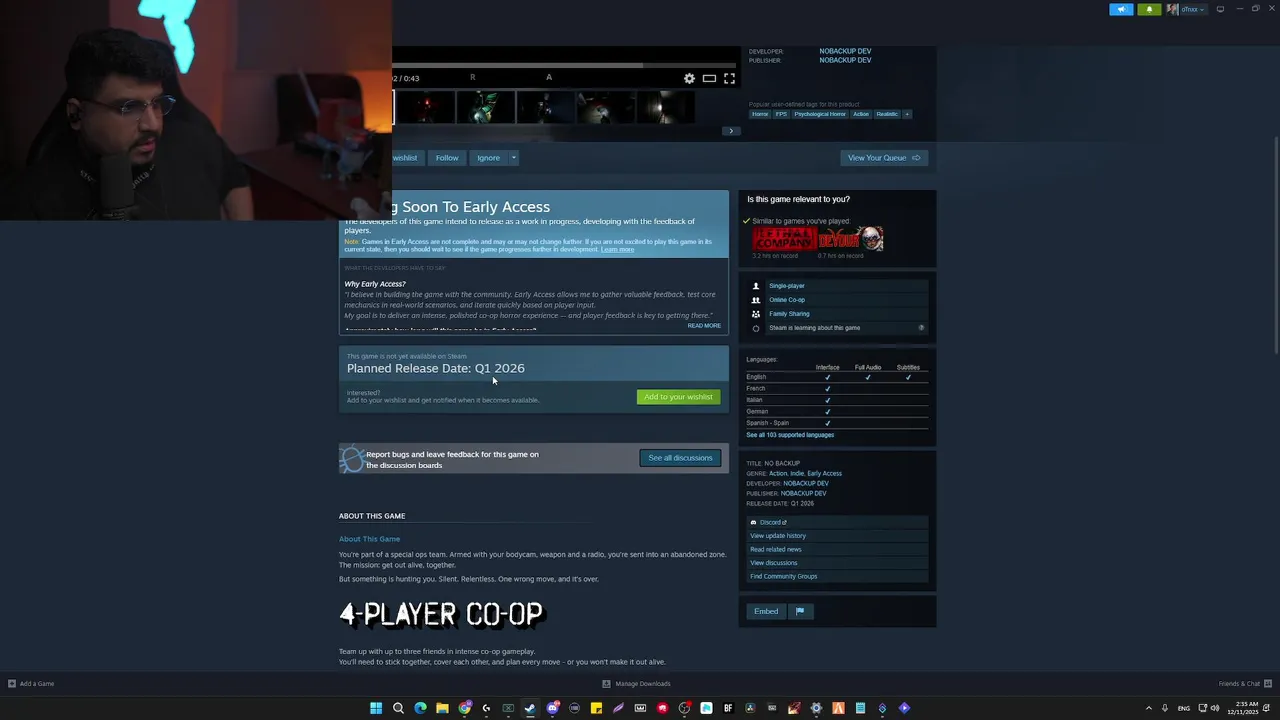Open File Explorer from taskbar

(442, 708)
